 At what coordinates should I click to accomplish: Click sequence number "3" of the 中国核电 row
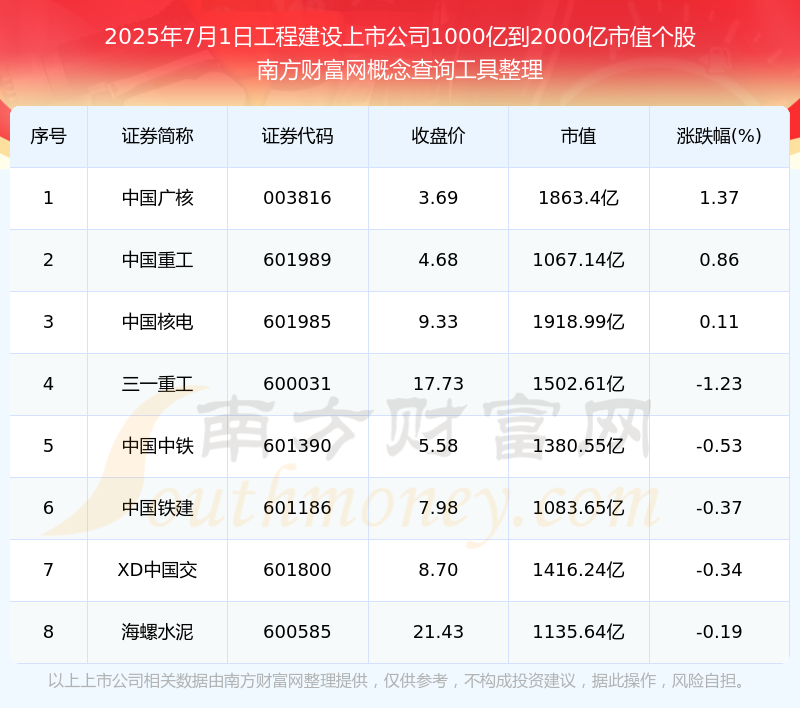48,322
